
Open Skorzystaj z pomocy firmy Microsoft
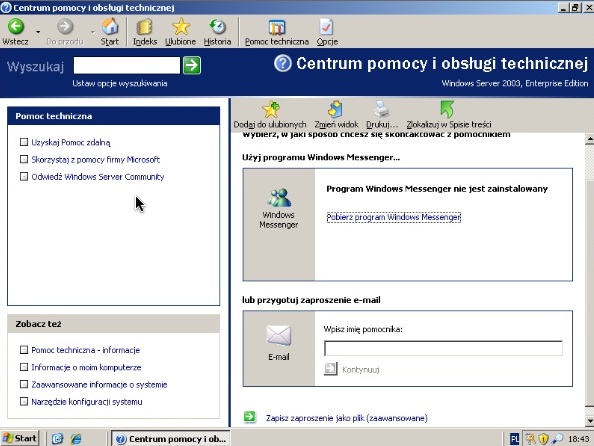(95, 160)
